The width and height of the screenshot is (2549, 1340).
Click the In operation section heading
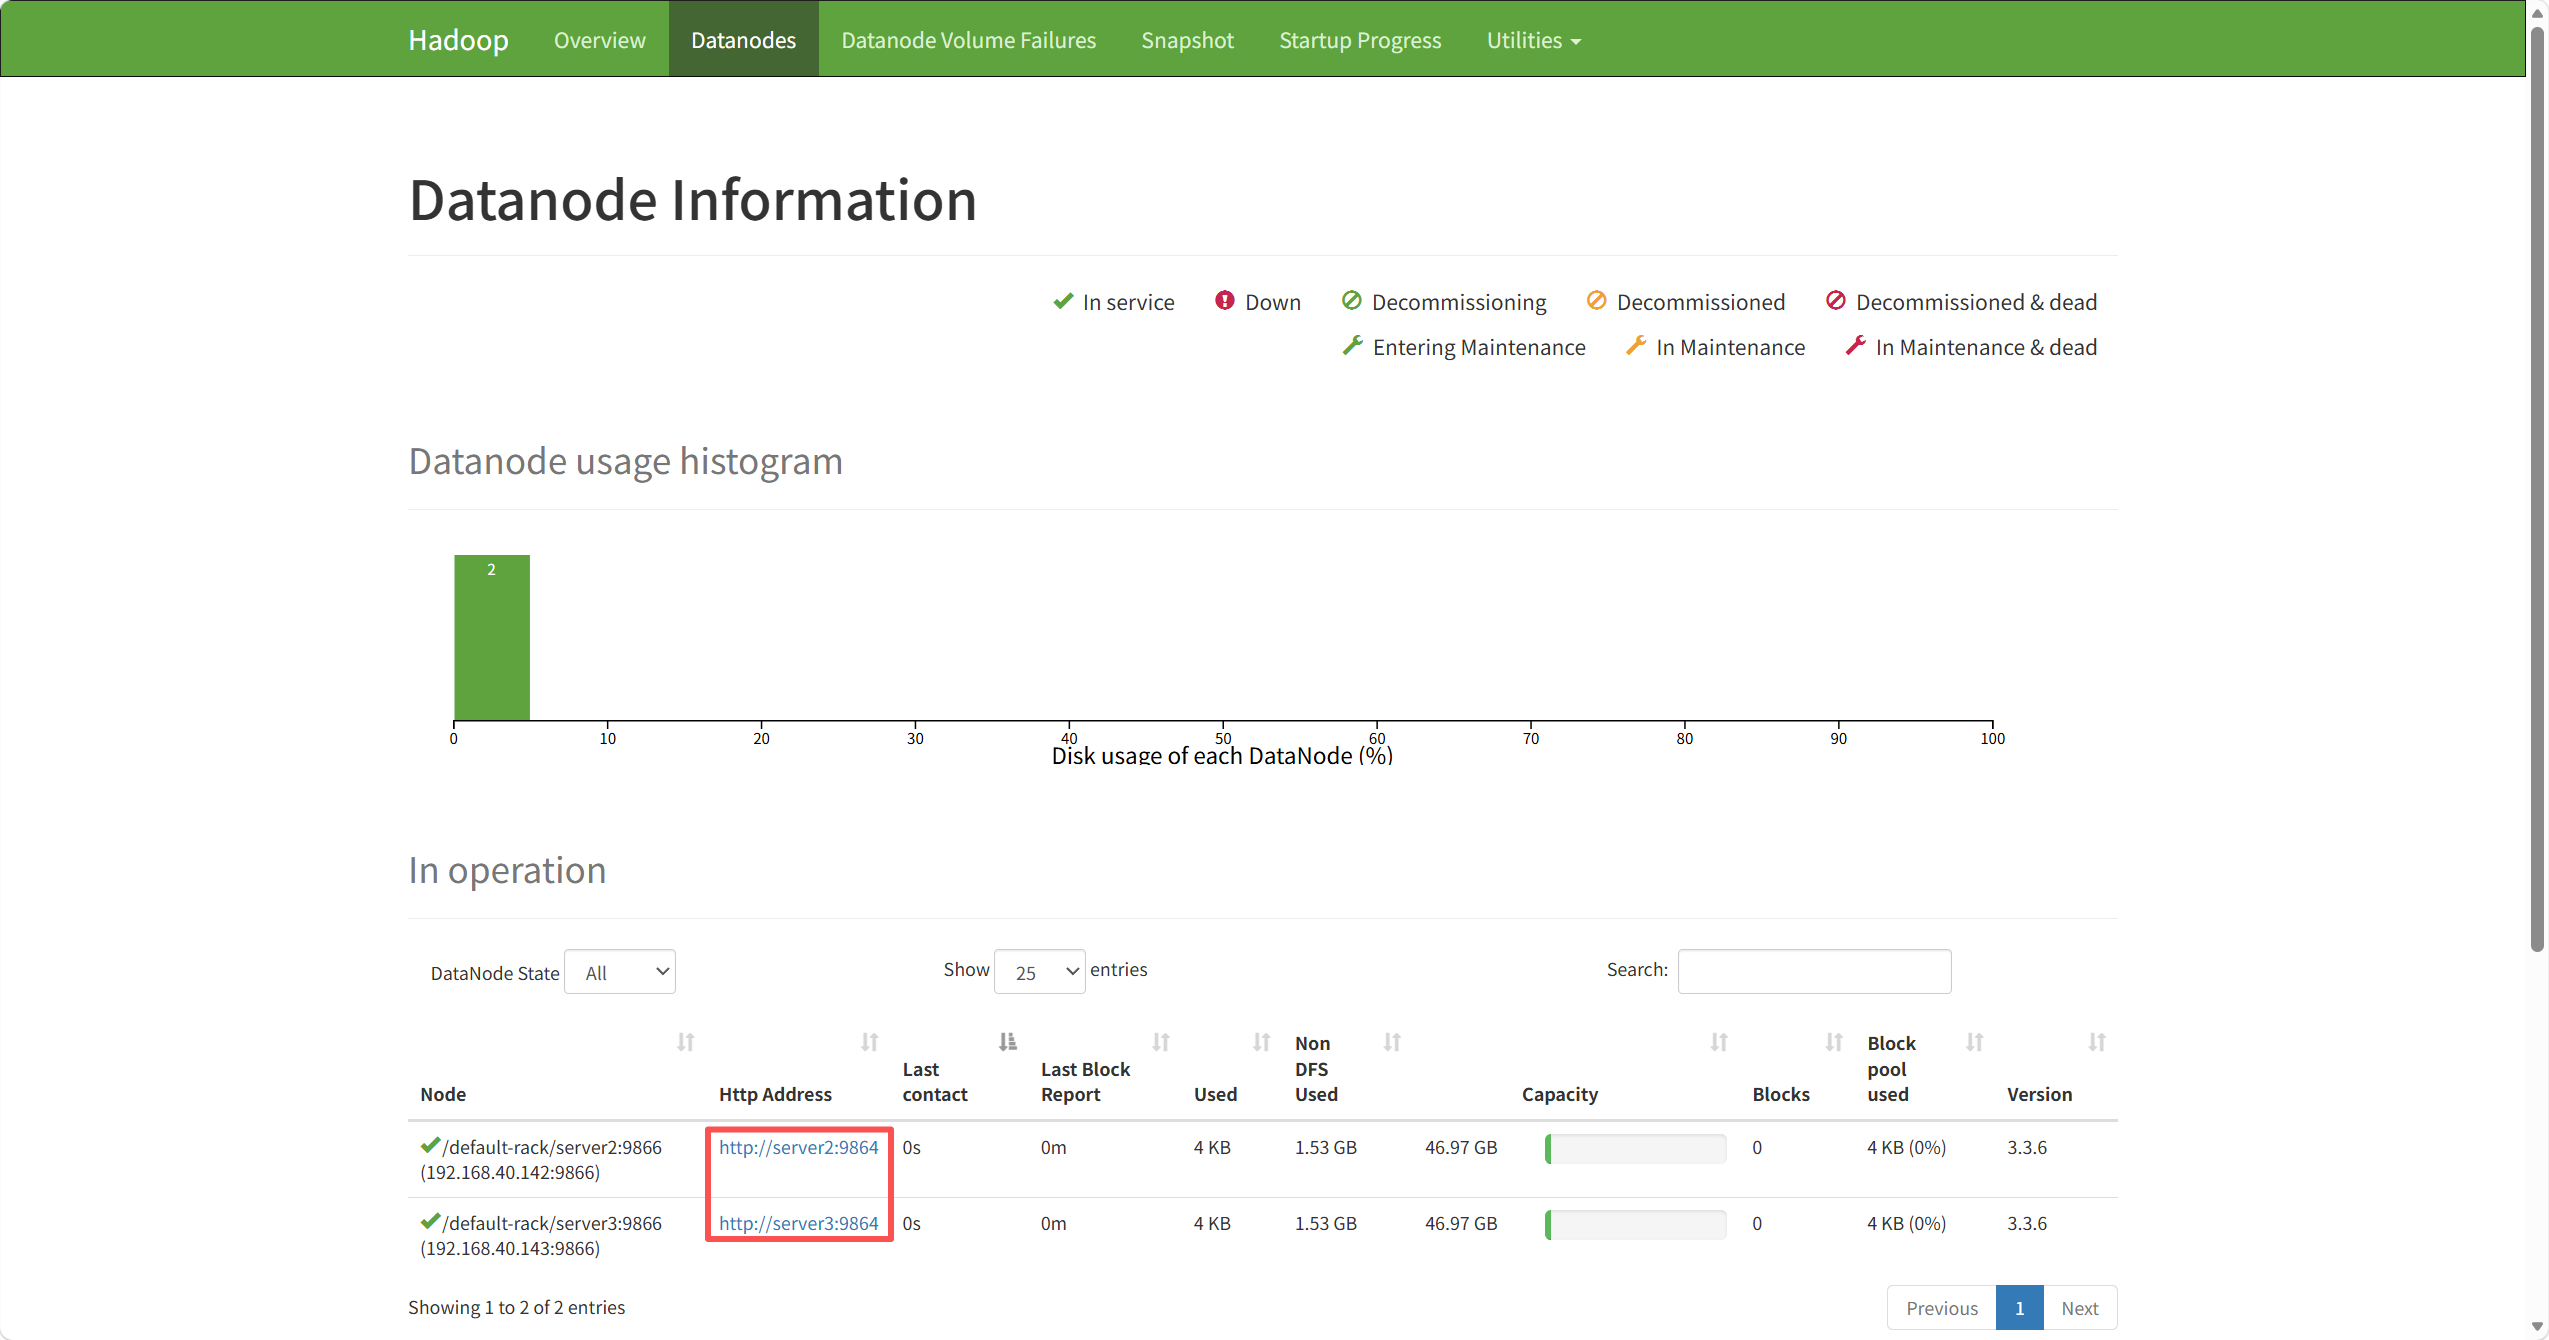pos(507,870)
